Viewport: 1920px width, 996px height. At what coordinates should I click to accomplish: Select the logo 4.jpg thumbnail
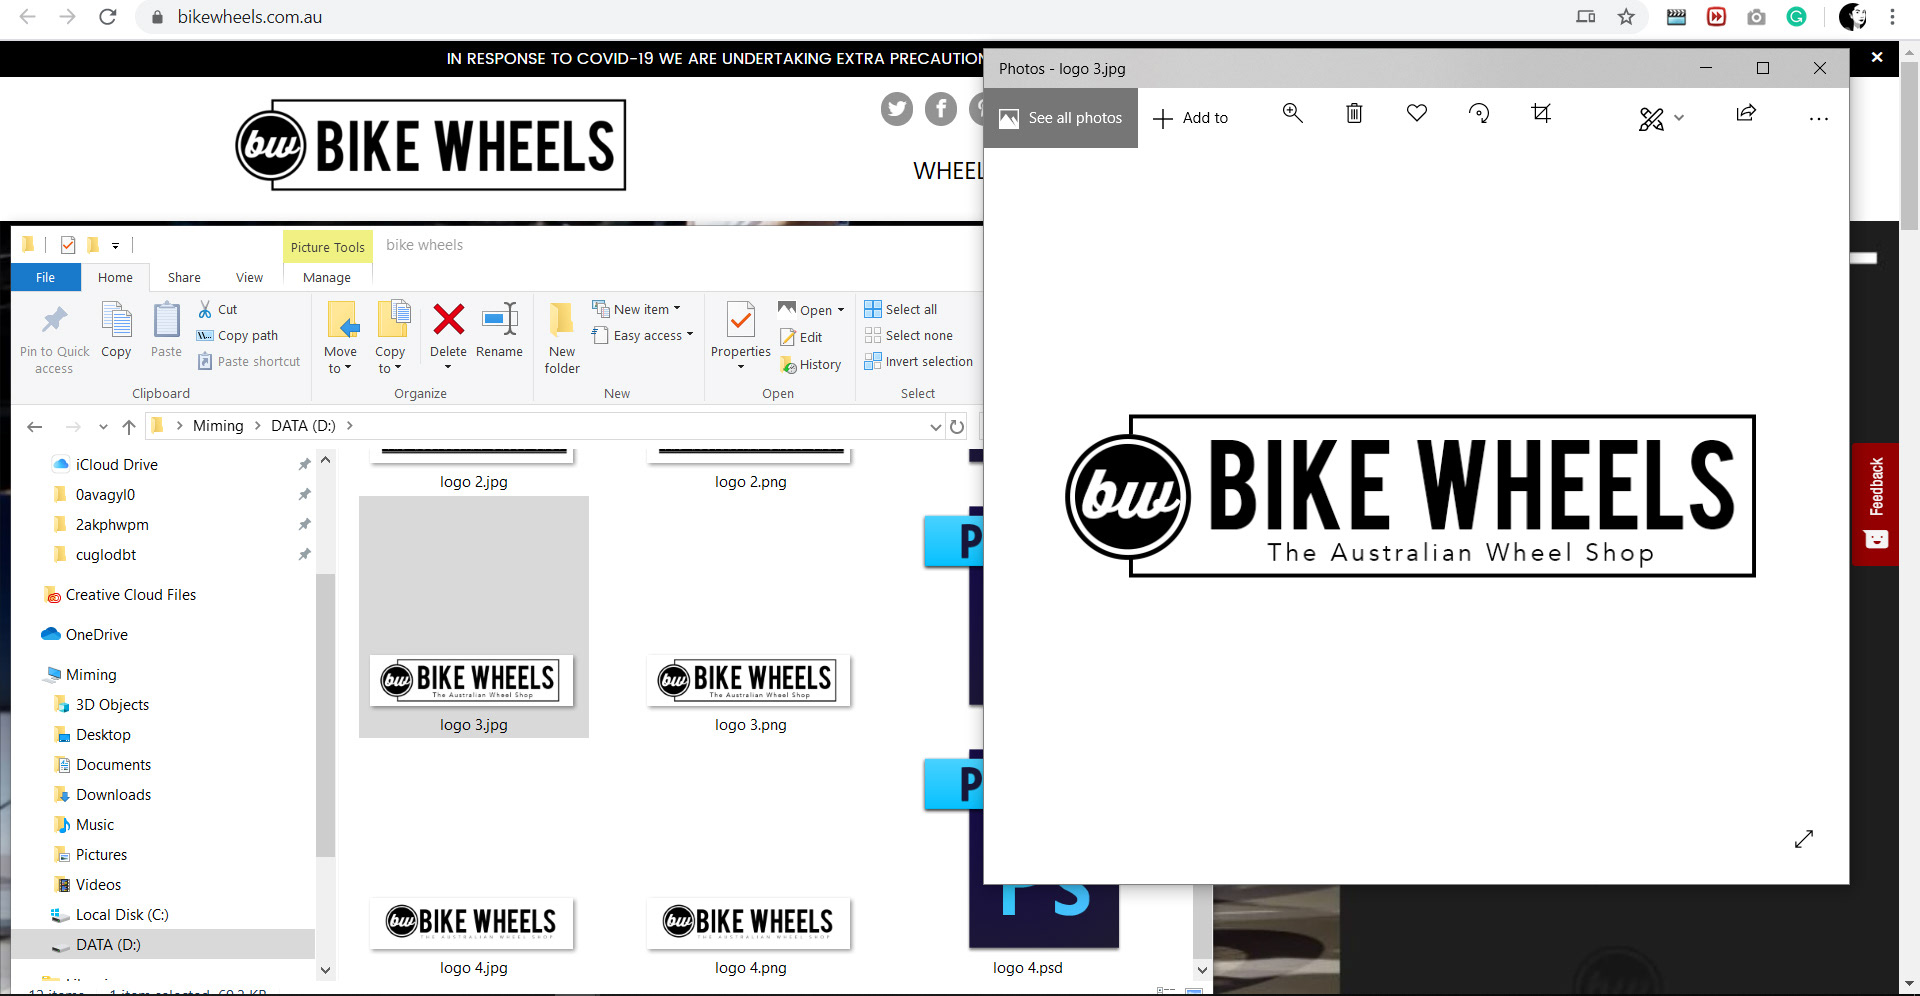(472, 922)
